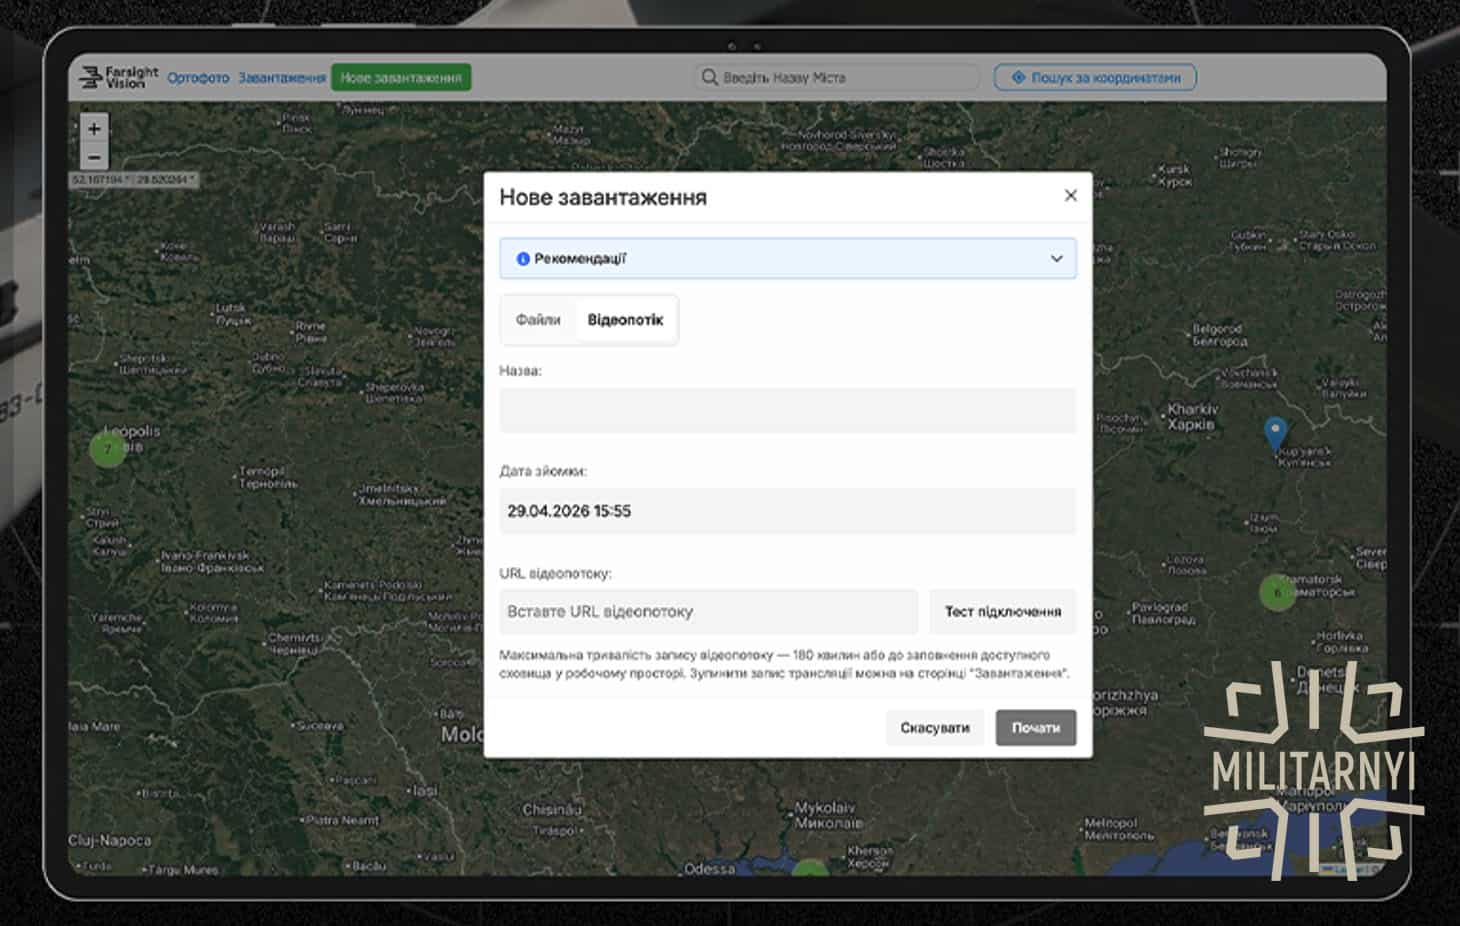The image size is (1460, 926).
Task: Click the URL відеопотоку input field
Action: 708,611
